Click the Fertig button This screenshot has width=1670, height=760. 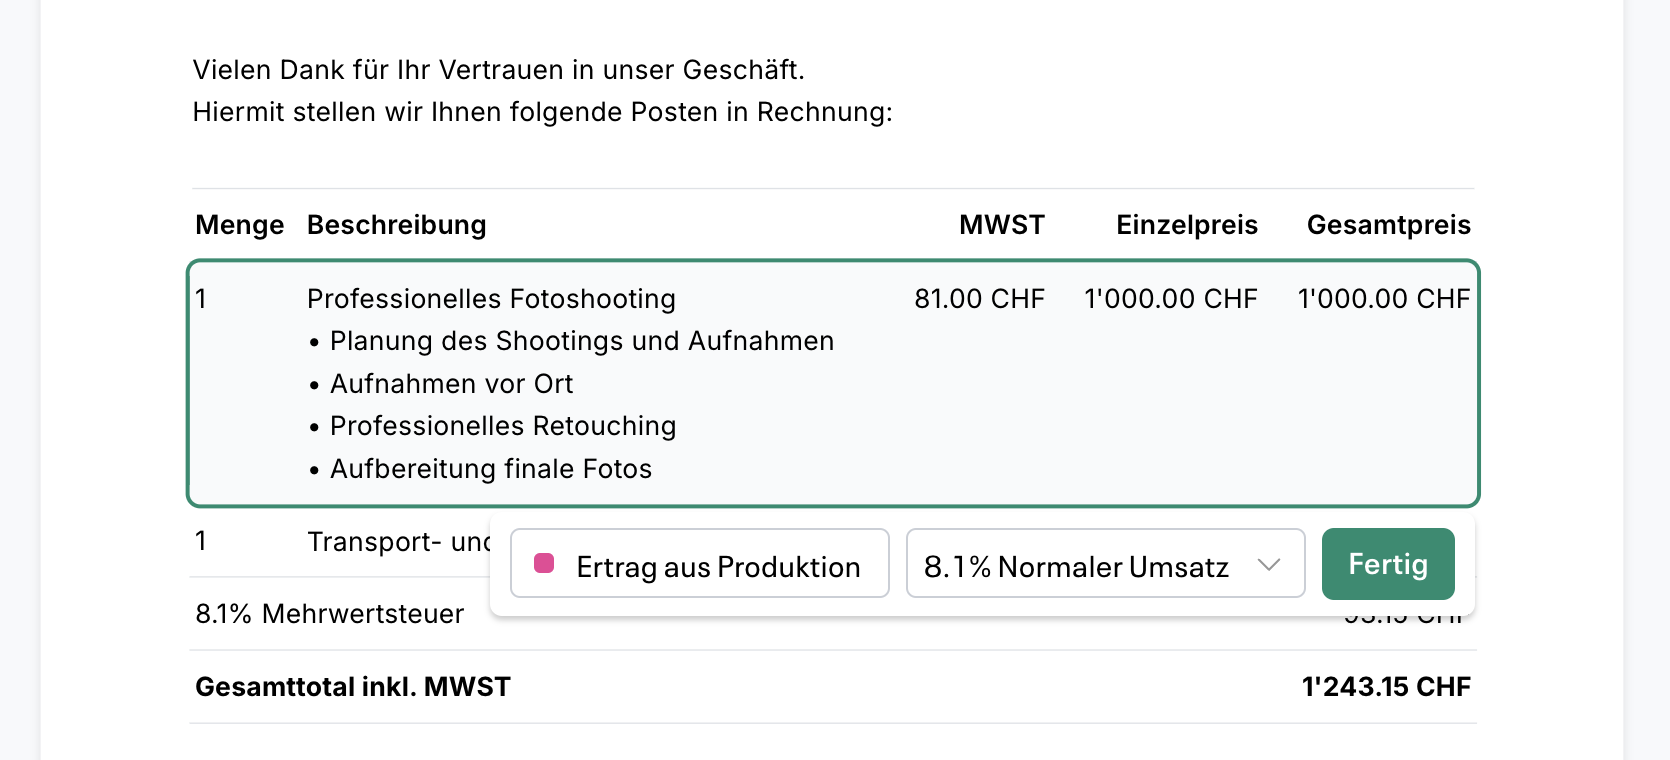tap(1388, 564)
